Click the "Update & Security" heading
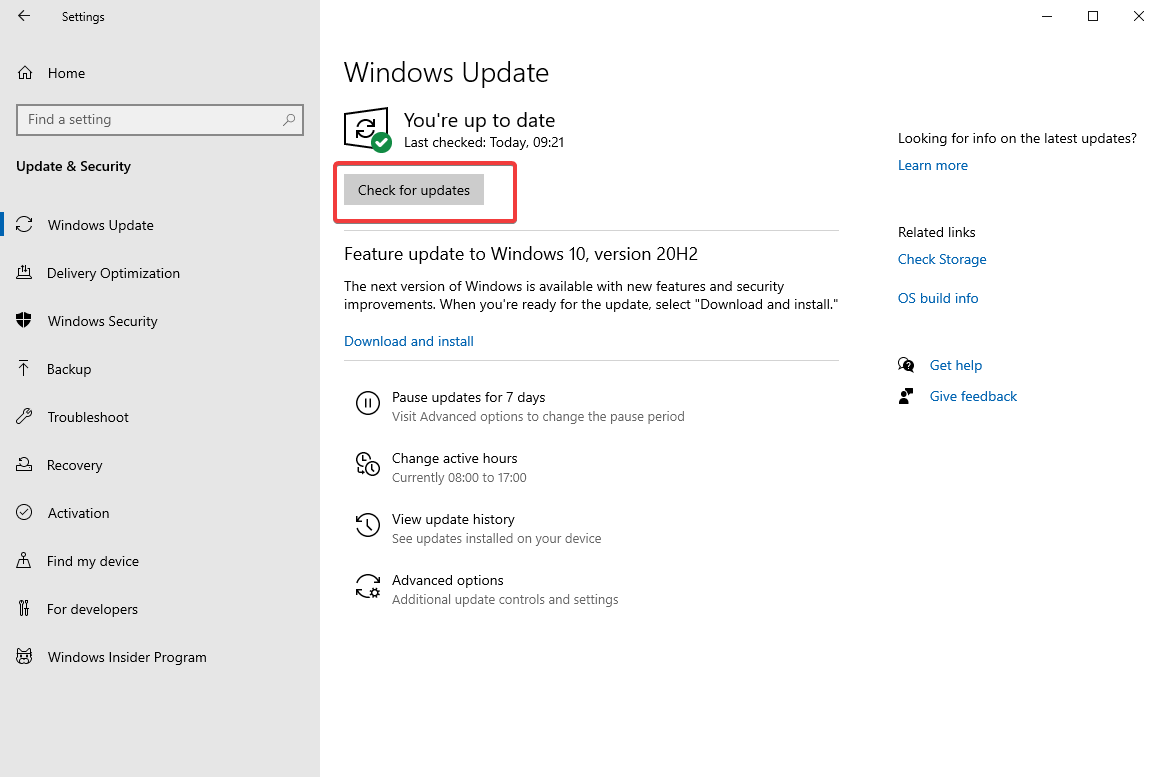This screenshot has height=777, width=1162. coord(73,166)
